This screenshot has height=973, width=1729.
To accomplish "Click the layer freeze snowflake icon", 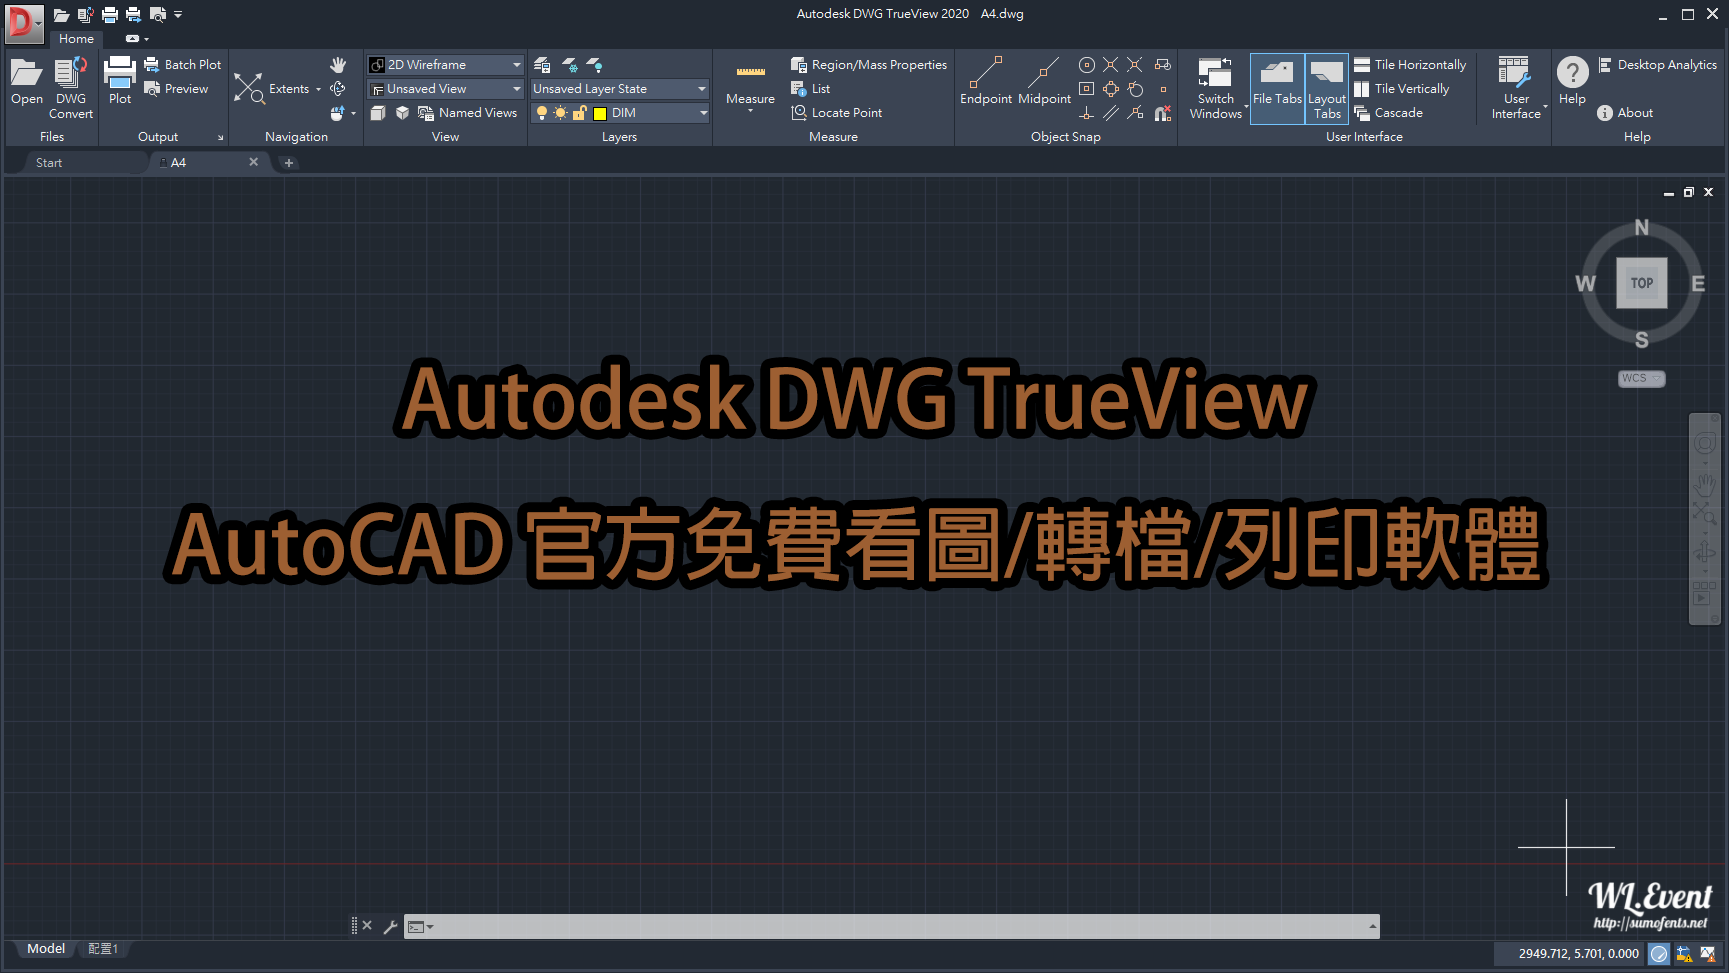I will tap(569, 65).
